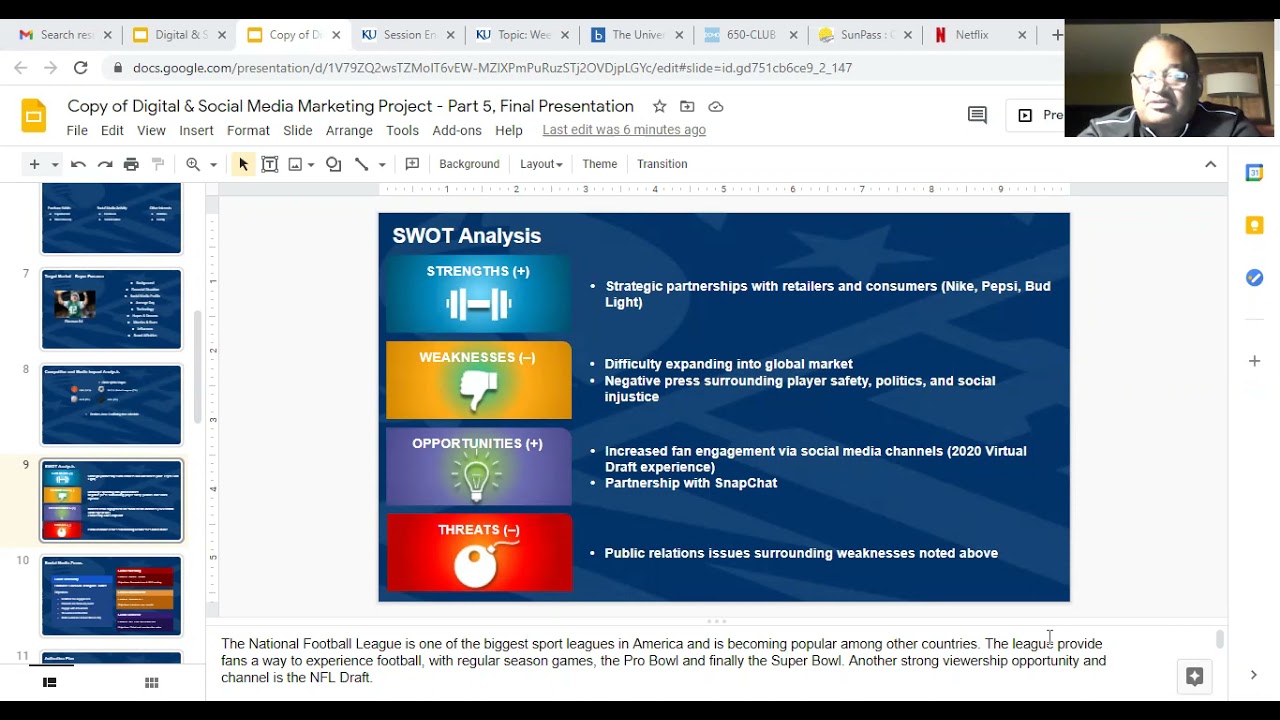This screenshot has height=720, width=1280.
Task: Open Google Tasks side panel icon
Action: (x=1254, y=278)
